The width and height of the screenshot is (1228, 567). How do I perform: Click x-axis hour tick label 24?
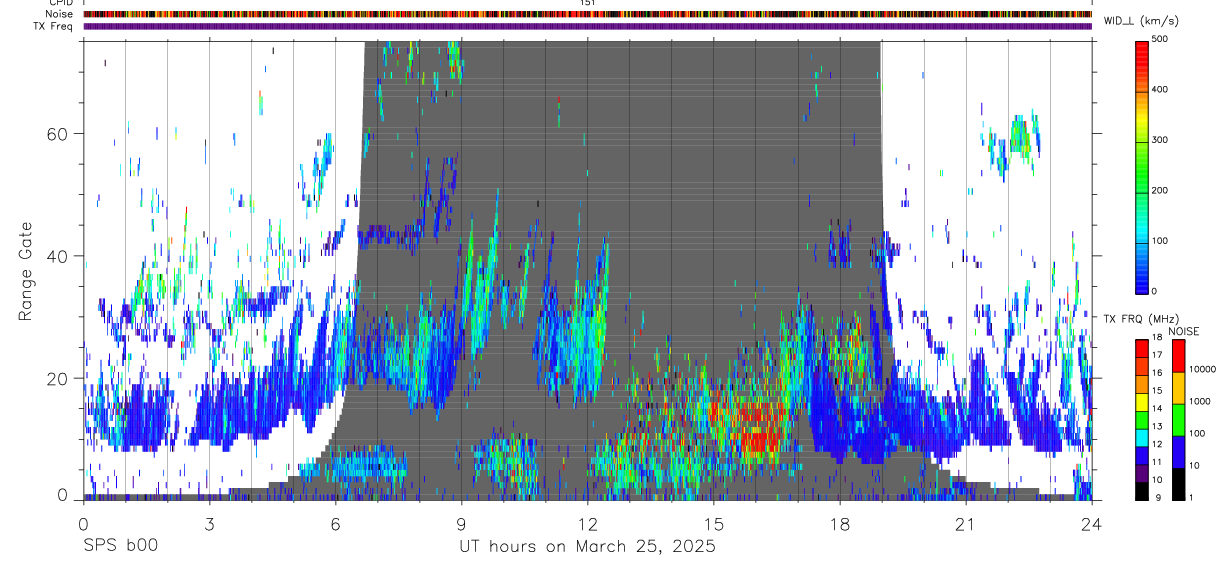pos(1091,523)
